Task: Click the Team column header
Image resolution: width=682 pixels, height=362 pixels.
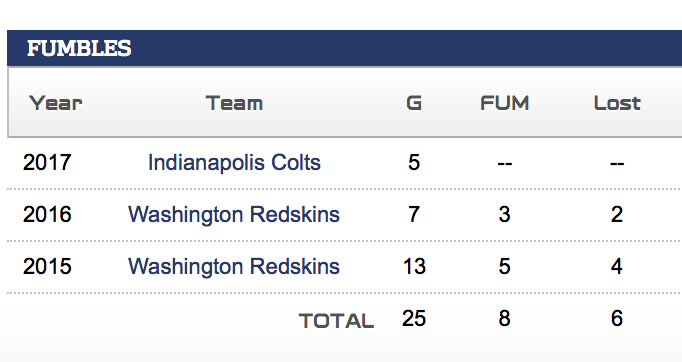Action: [234, 104]
